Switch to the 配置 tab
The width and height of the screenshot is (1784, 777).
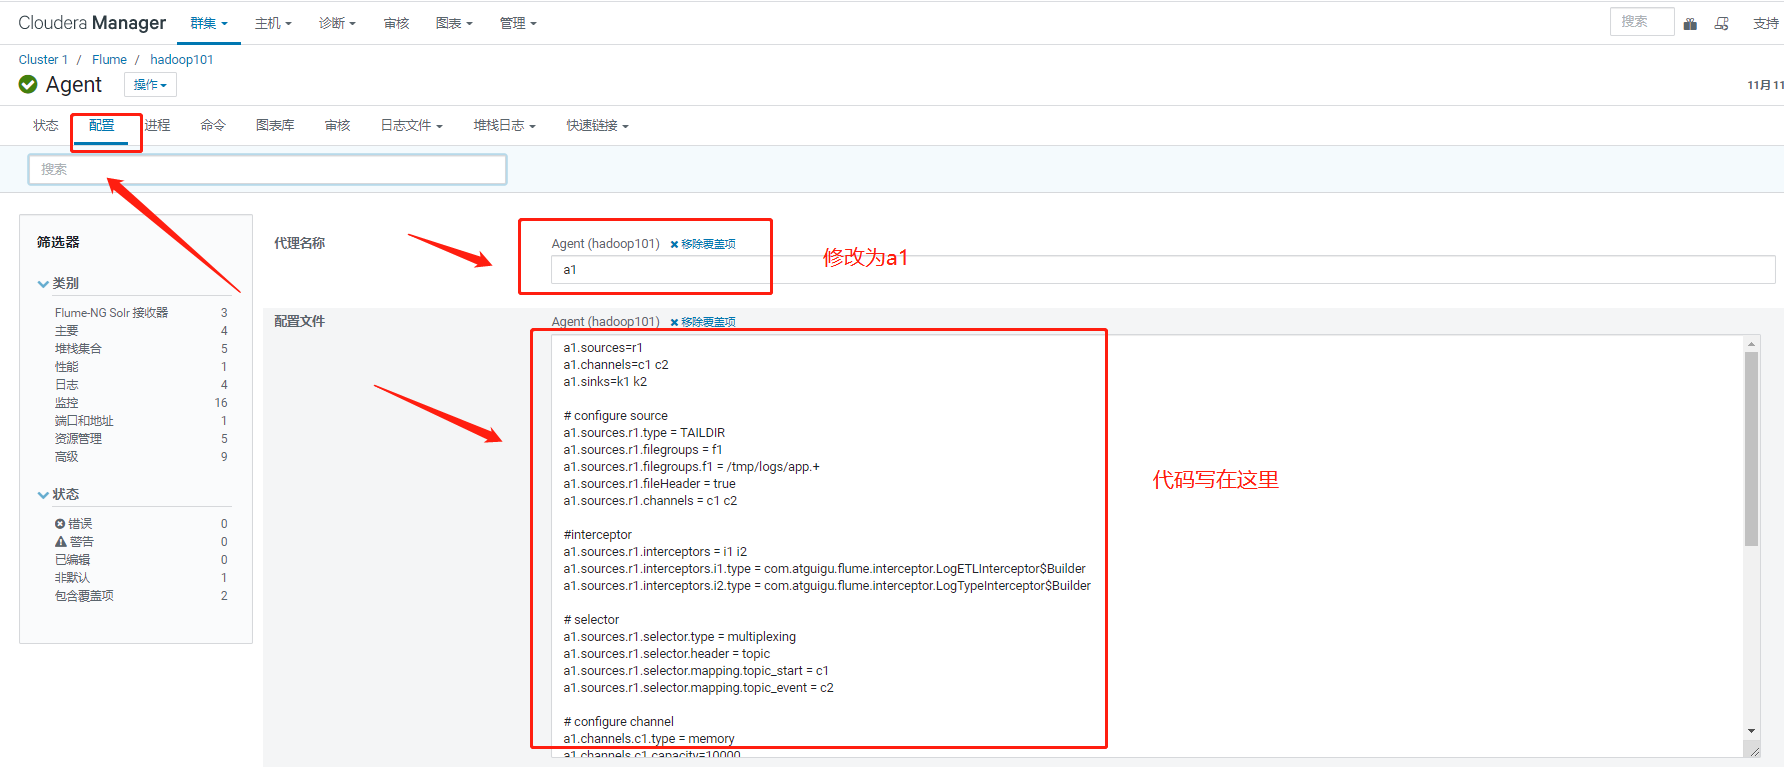tap(102, 126)
